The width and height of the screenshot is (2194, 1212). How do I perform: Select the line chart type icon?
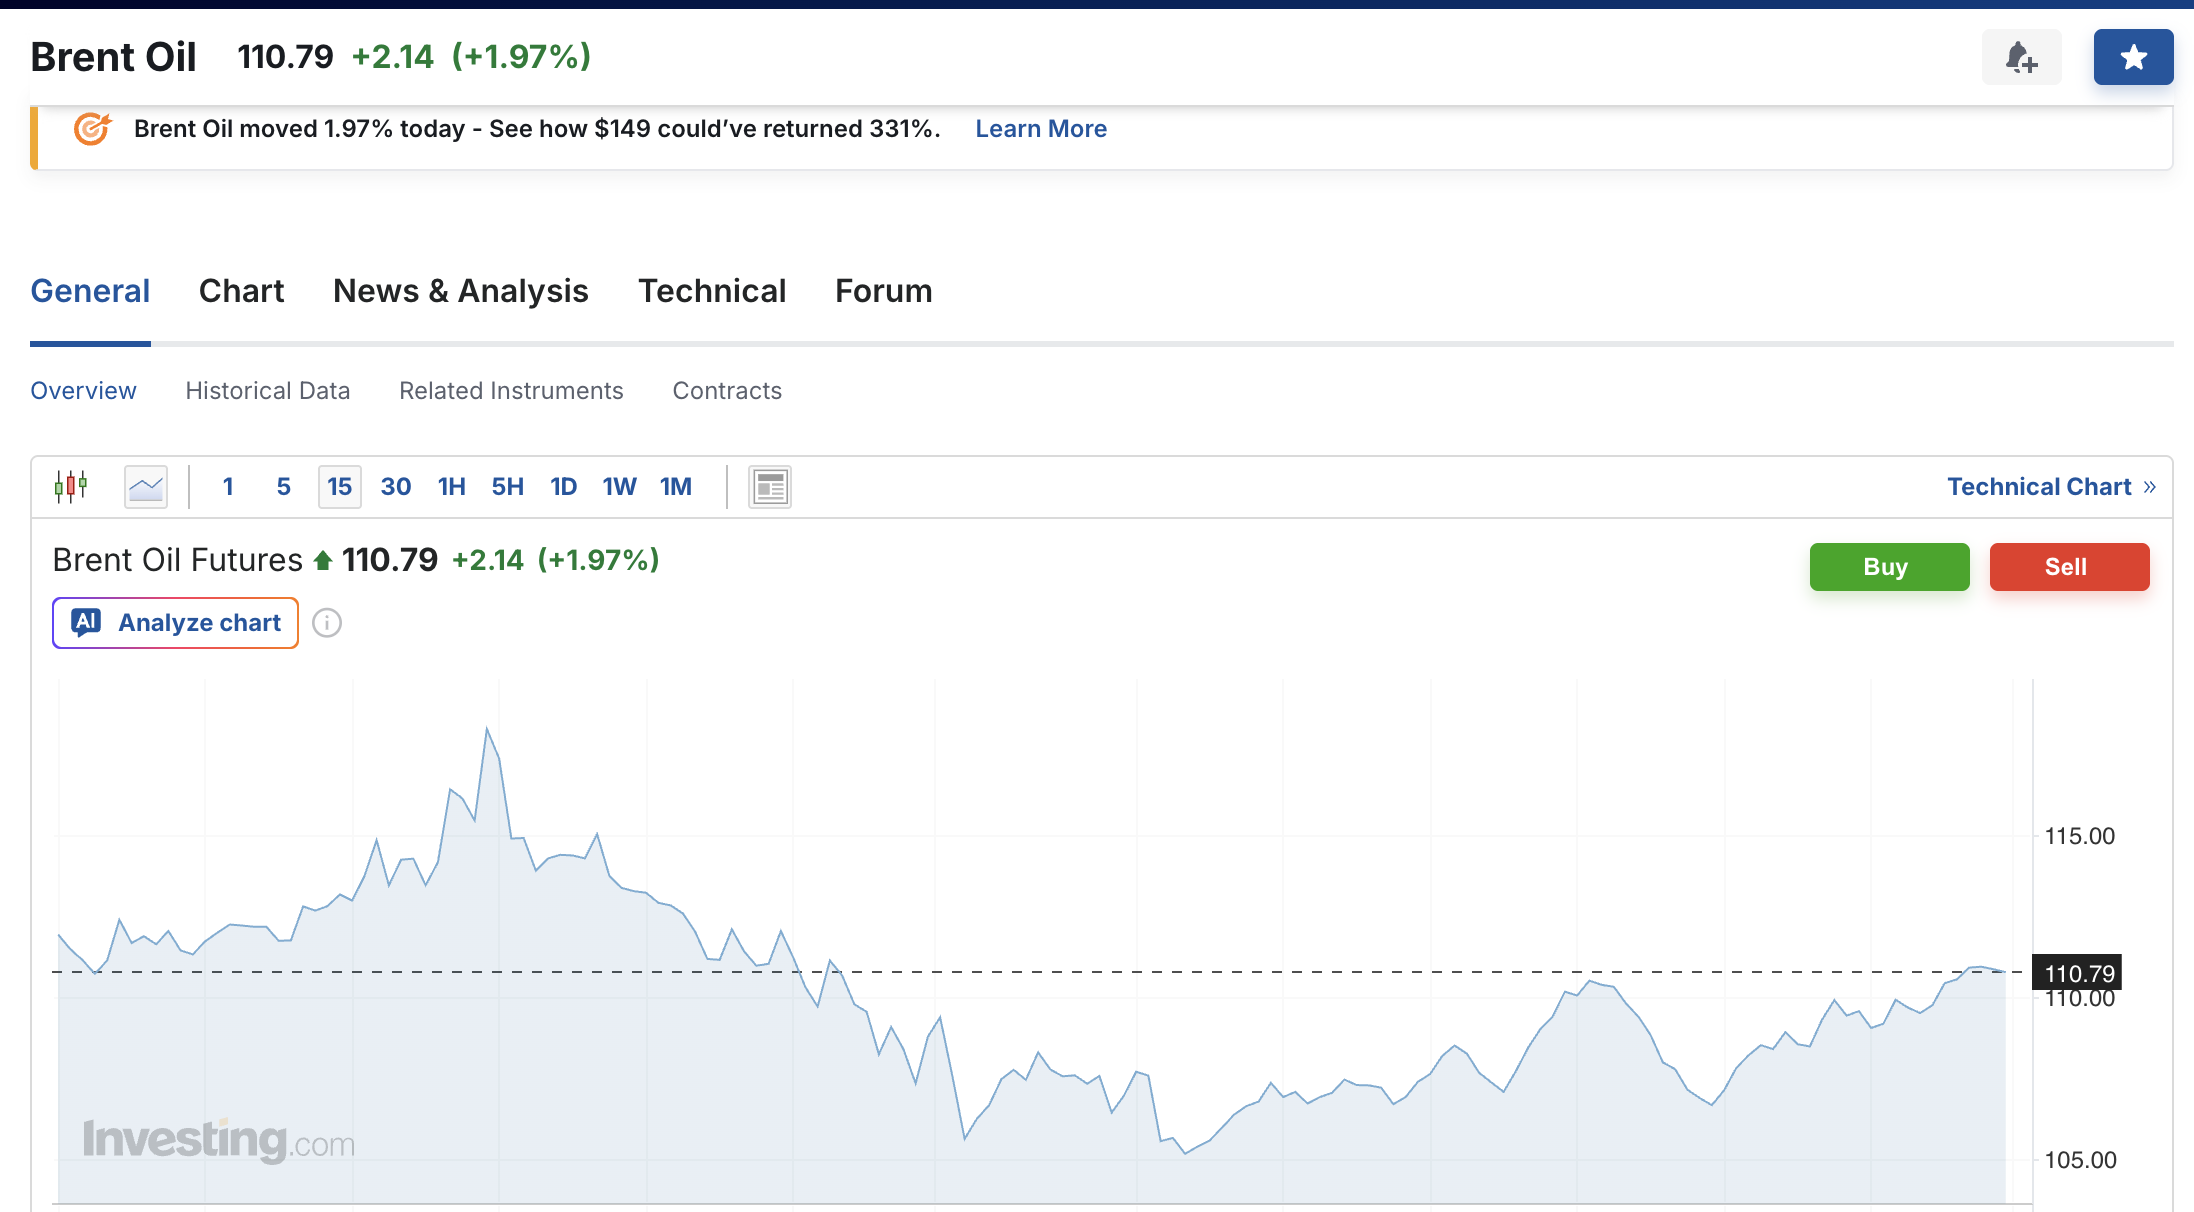click(145, 486)
